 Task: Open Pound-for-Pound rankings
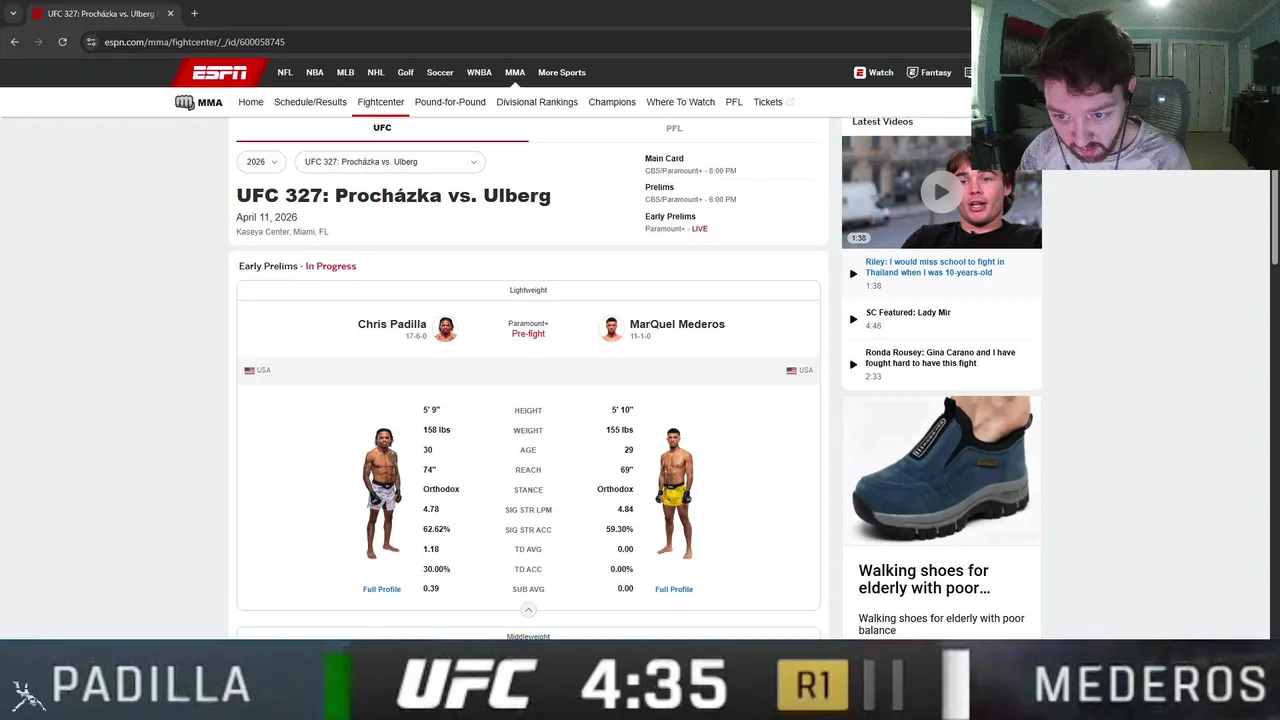(450, 102)
